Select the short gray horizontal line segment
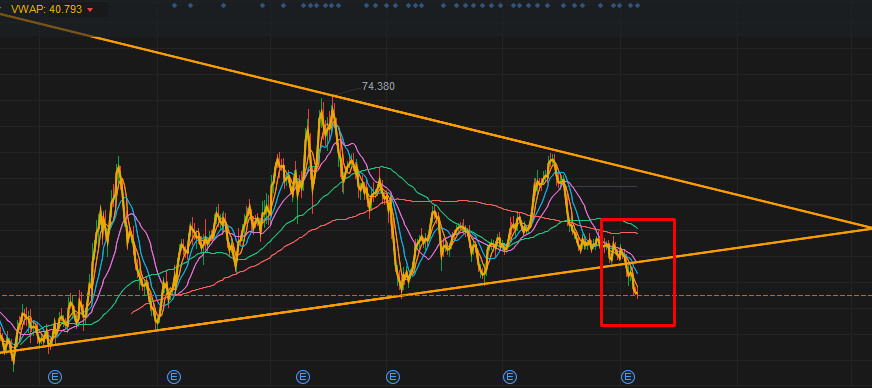 pos(603,186)
